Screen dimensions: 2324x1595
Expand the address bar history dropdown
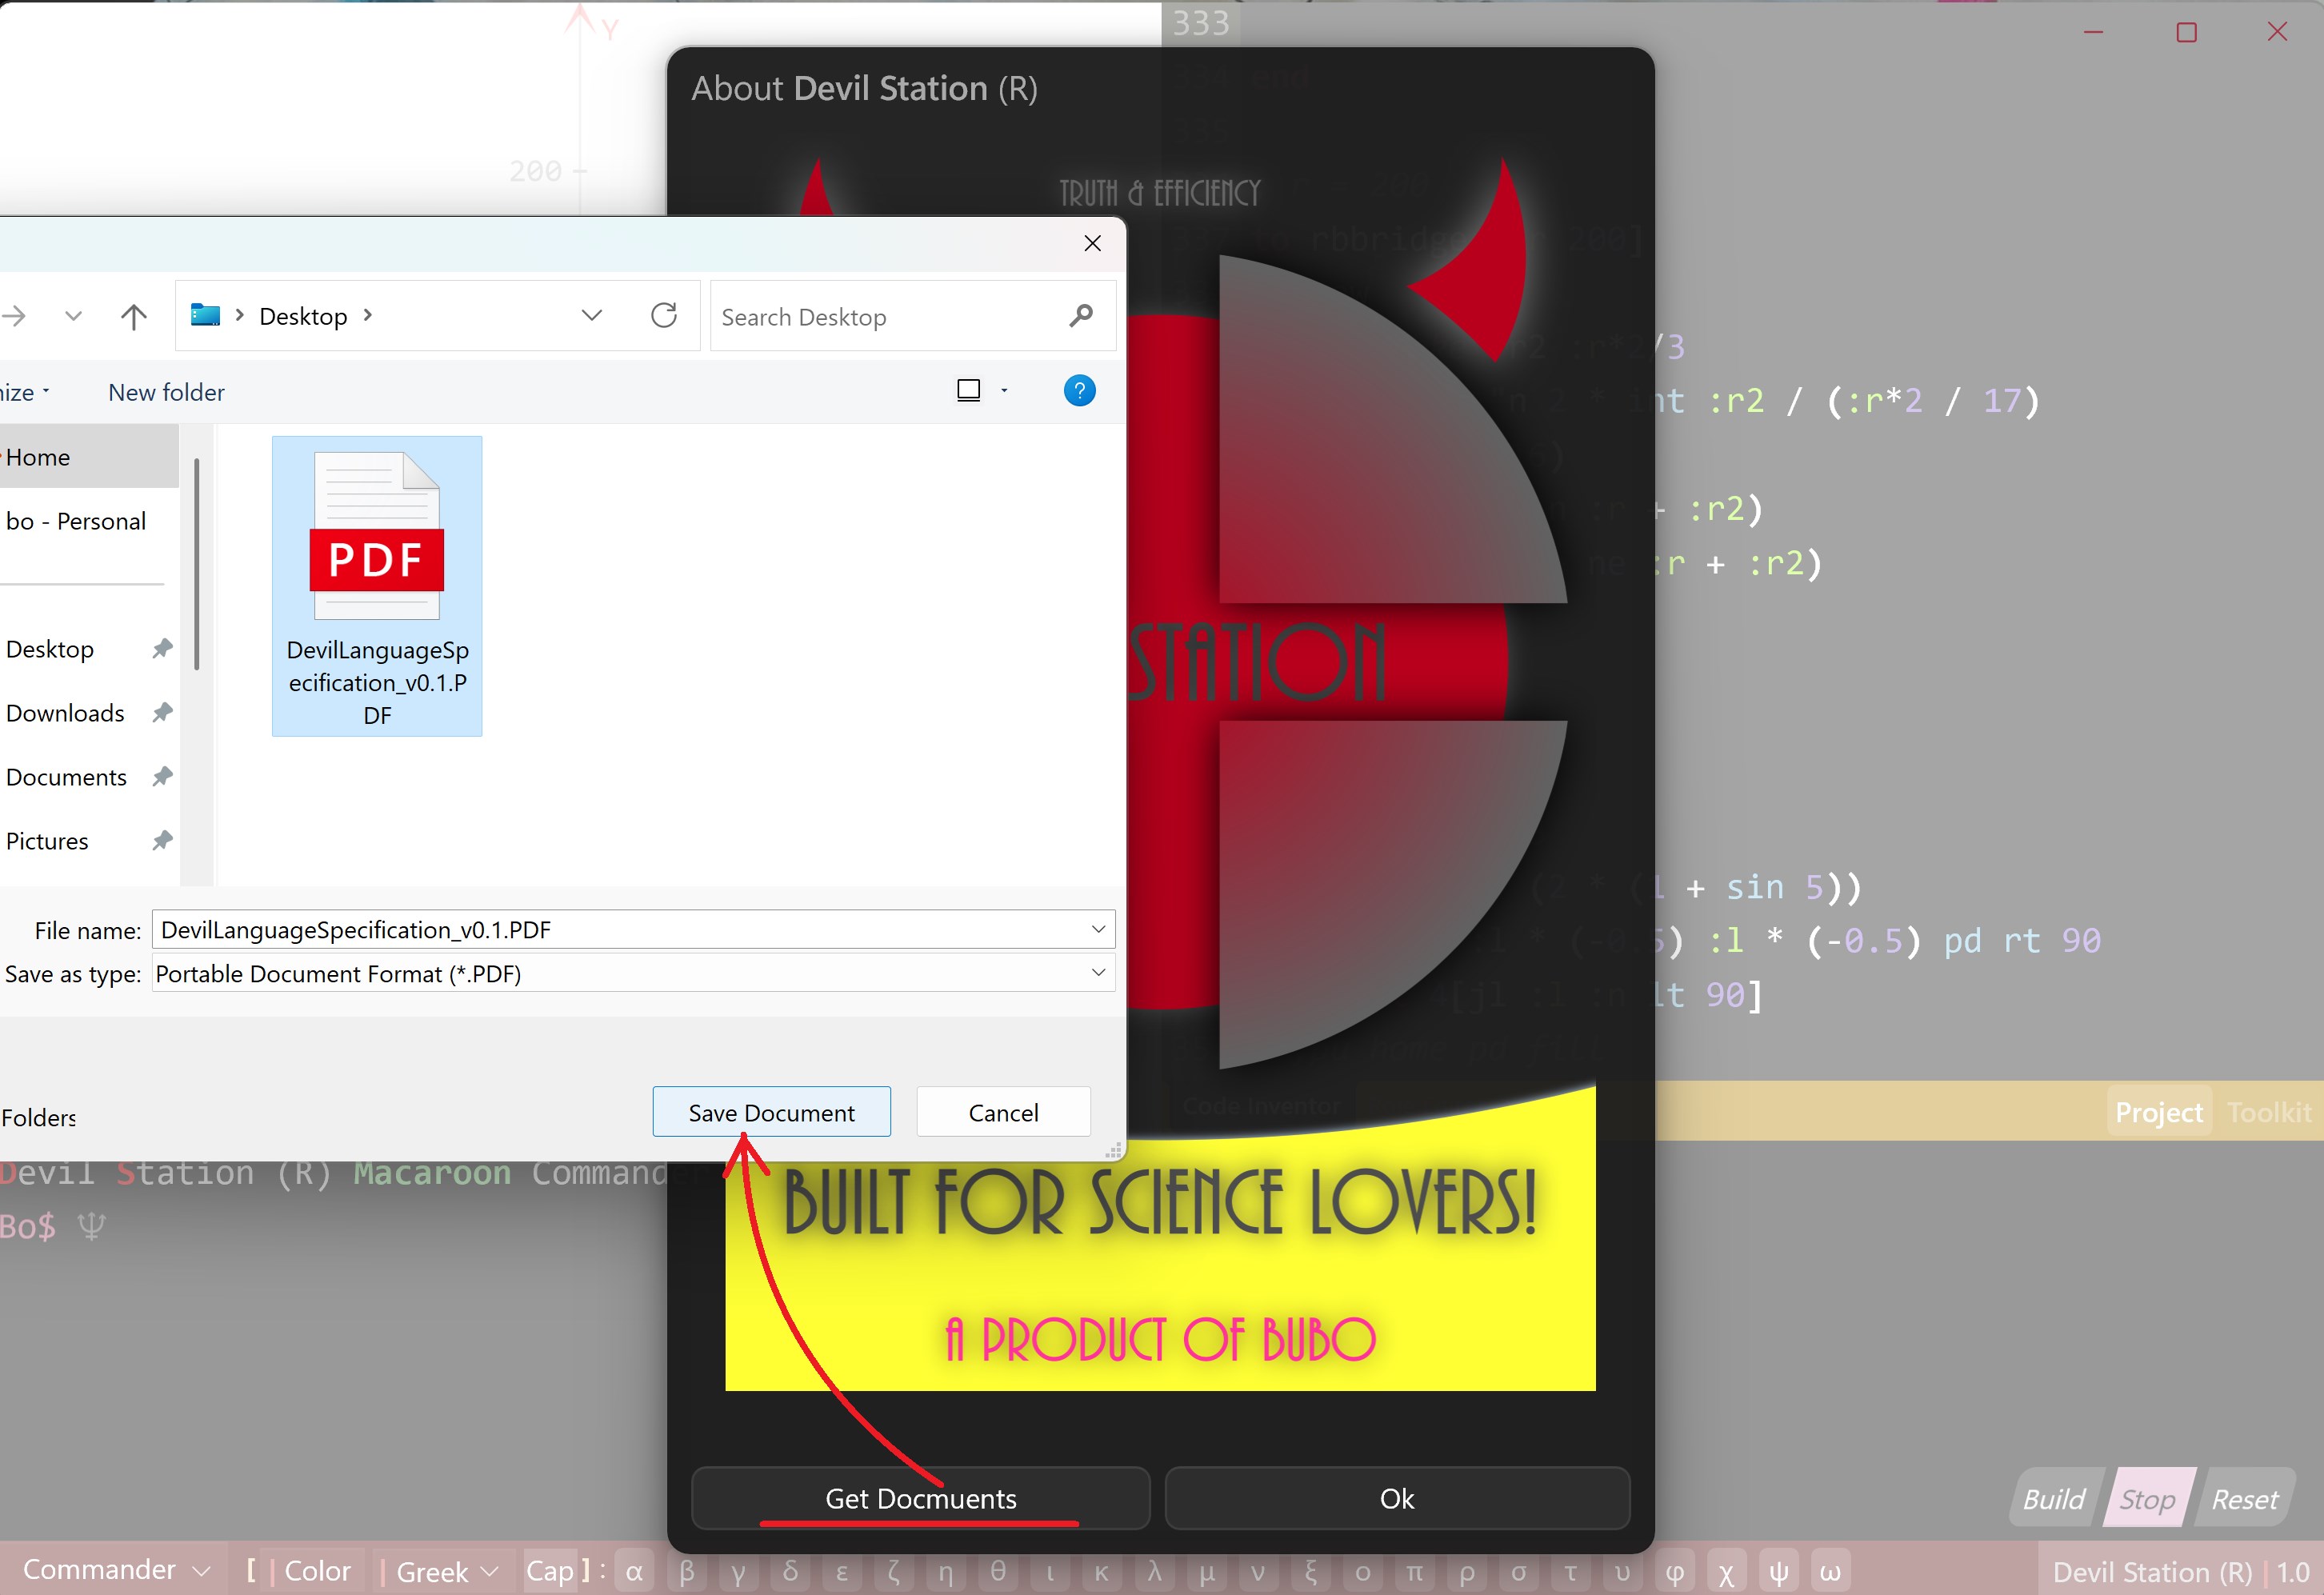click(x=591, y=316)
